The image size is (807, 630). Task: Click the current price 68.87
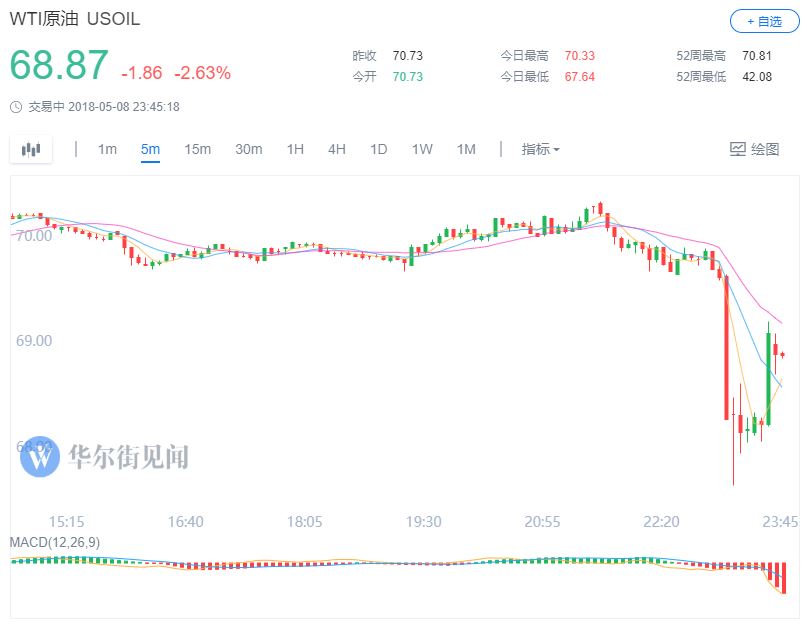click(x=59, y=66)
